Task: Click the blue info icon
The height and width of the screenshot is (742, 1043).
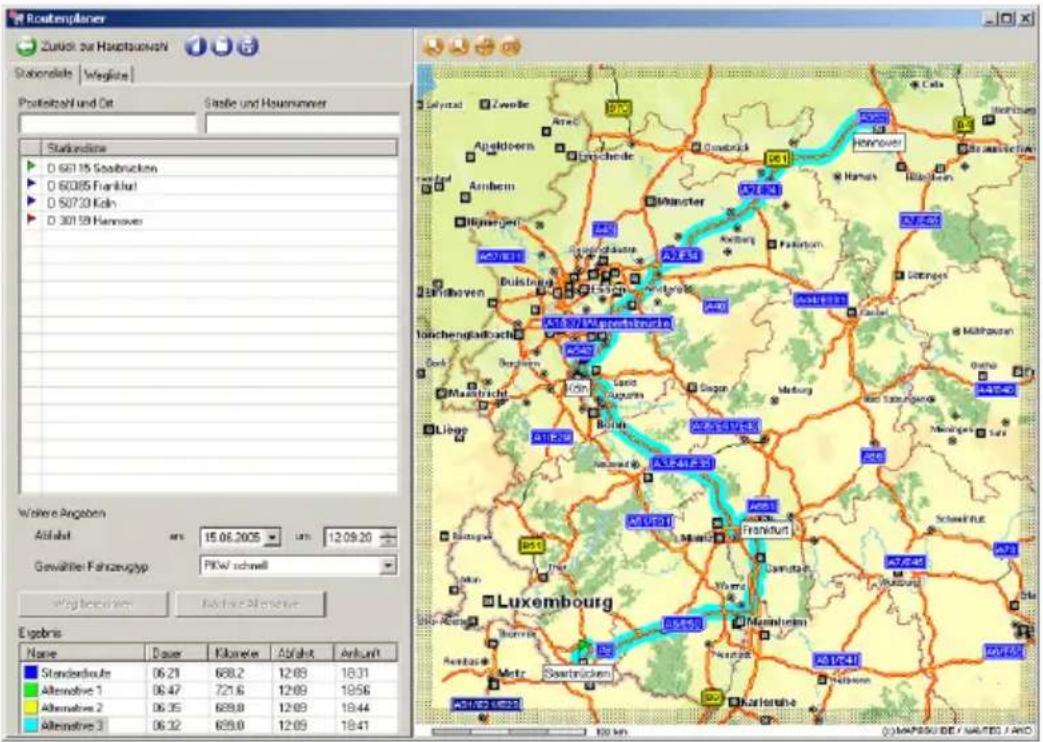Action: [196, 46]
